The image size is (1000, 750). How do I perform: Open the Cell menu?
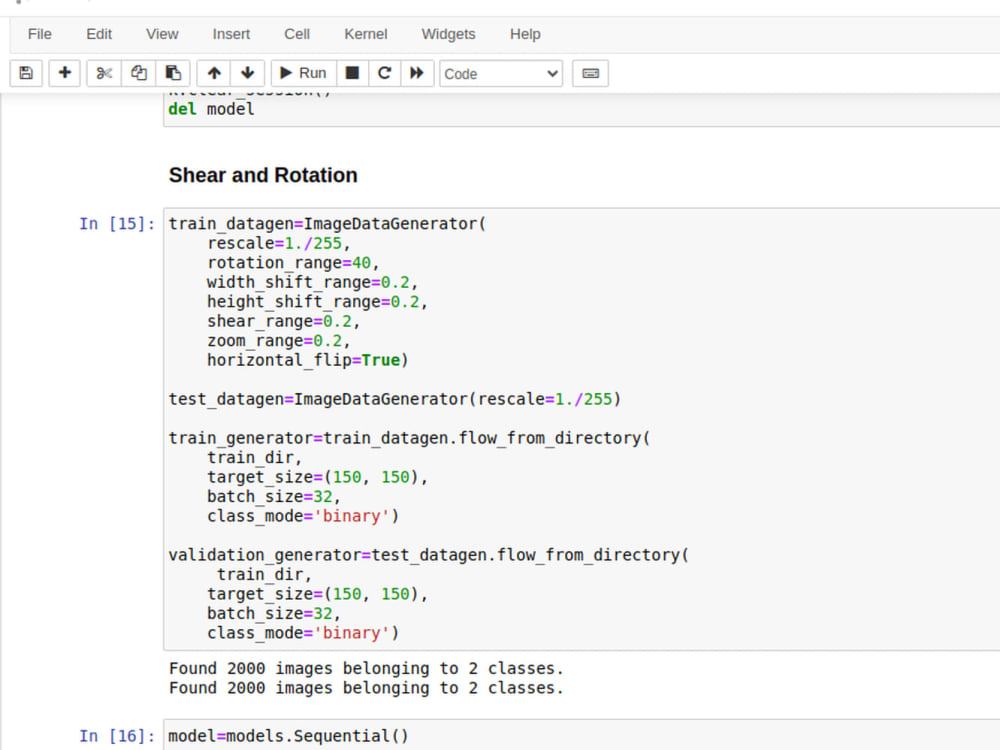296,33
